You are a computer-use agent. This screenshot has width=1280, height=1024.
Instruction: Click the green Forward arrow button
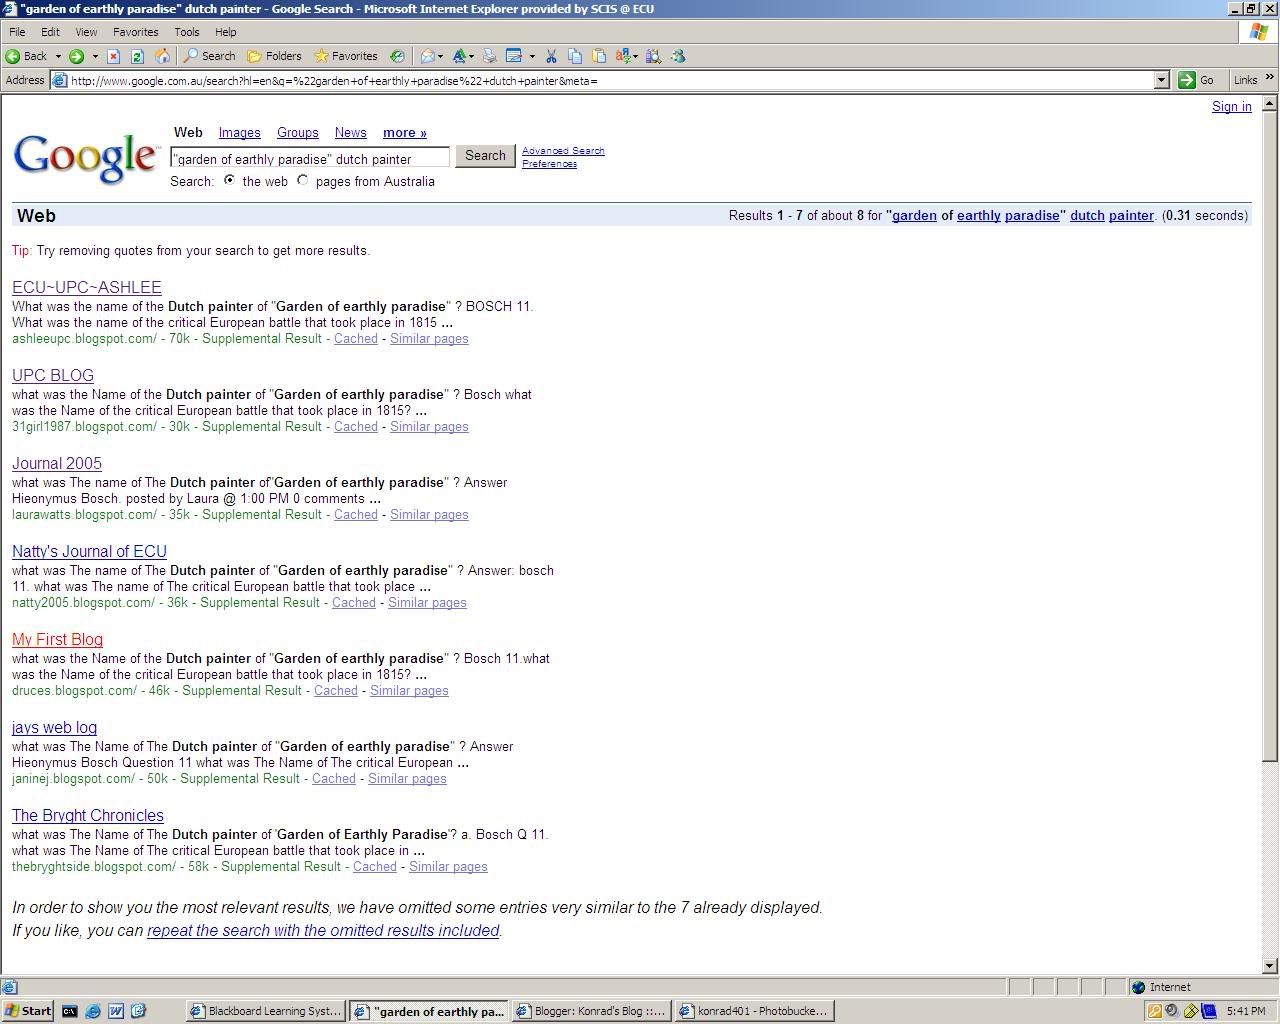coord(76,56)
